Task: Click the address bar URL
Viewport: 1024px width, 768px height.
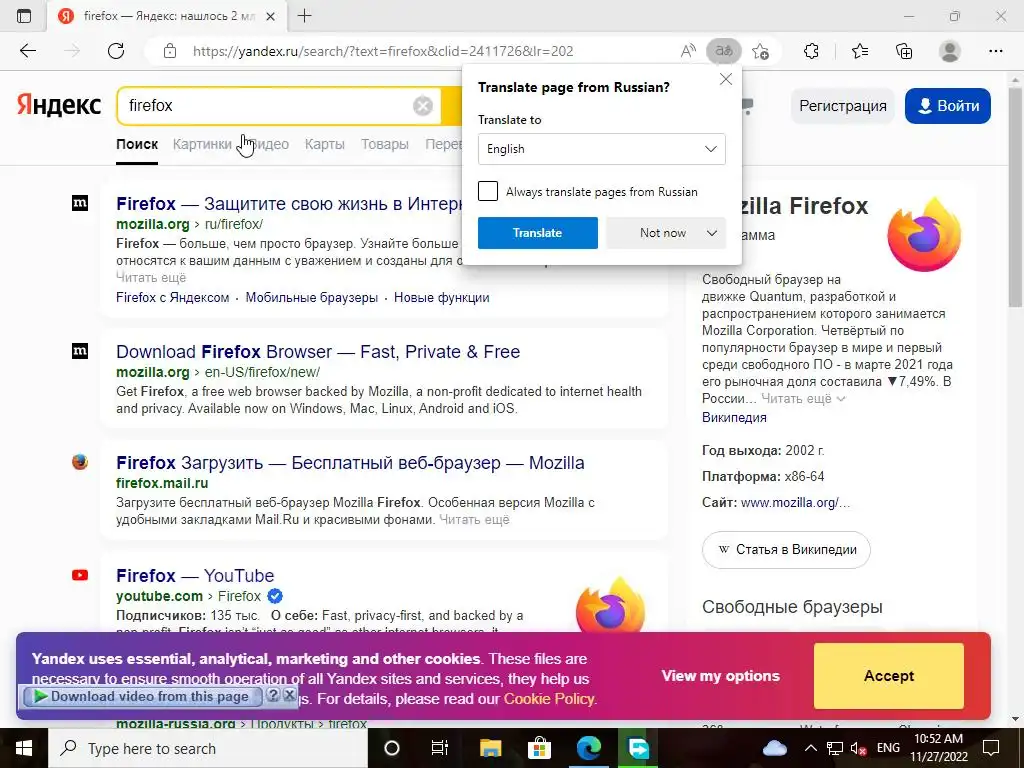Action: pyautogui.click(x=383, y=51)
